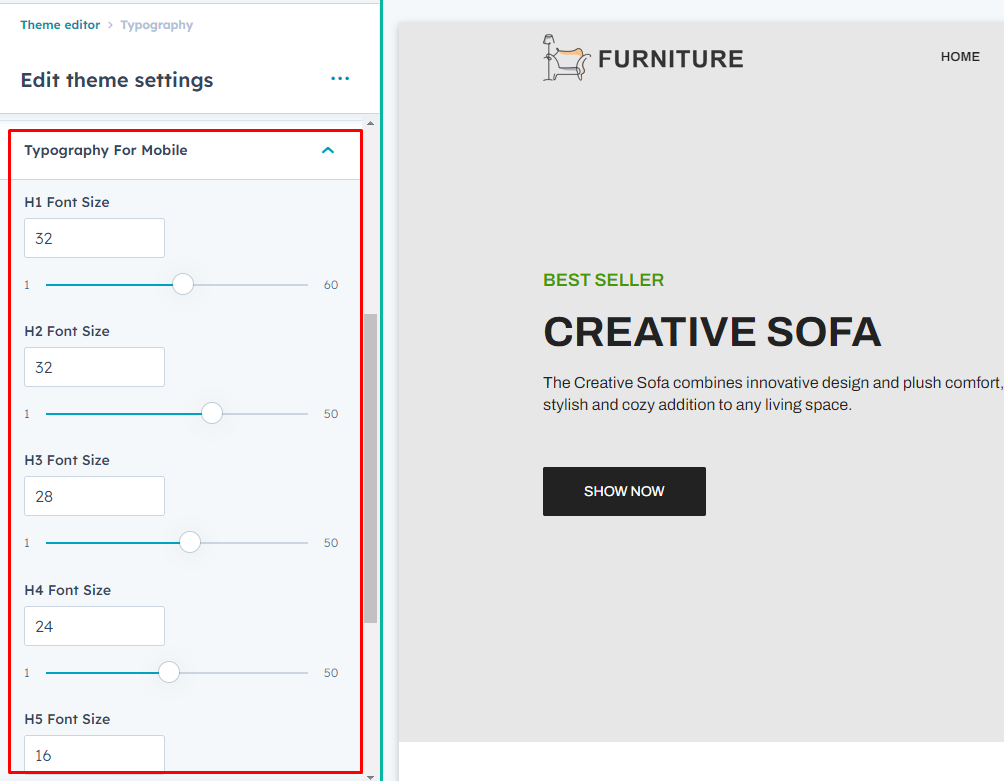The image size is (1004, 781).
Task: Click the three-dot more options icon
Action: click(340, 79)
